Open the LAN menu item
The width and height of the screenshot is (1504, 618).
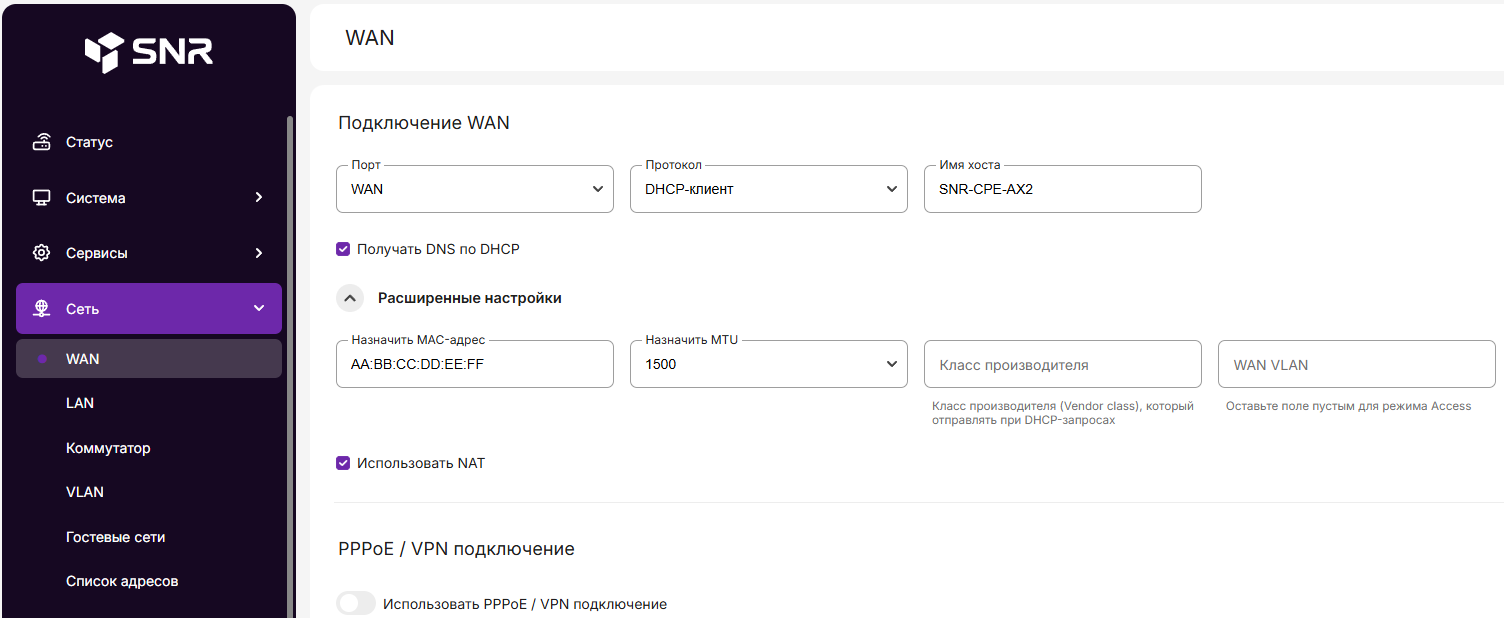[x=80, y=403]
